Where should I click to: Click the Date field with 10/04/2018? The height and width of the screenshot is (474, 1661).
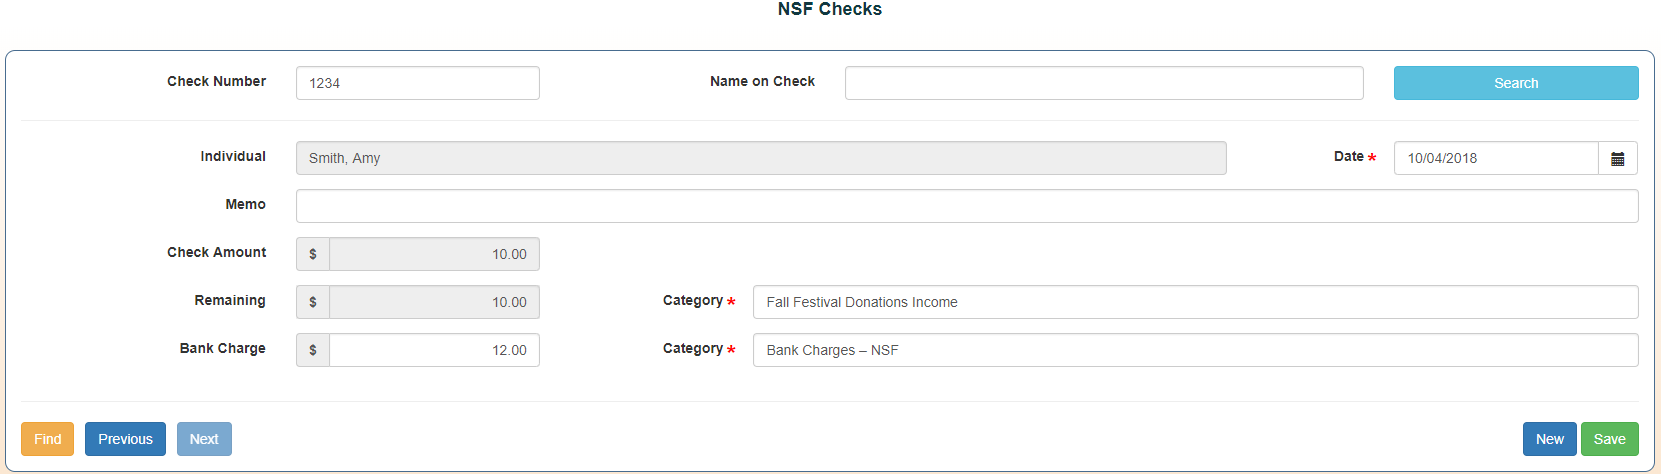tap(1495, 158)
